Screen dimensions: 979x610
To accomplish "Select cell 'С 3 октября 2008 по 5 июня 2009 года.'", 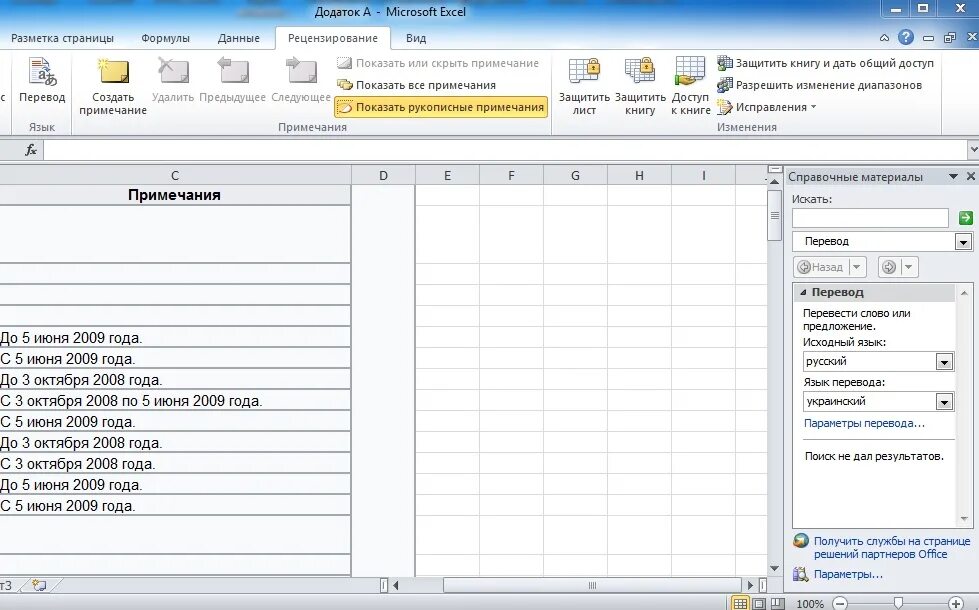I will [x=175, y=401].
